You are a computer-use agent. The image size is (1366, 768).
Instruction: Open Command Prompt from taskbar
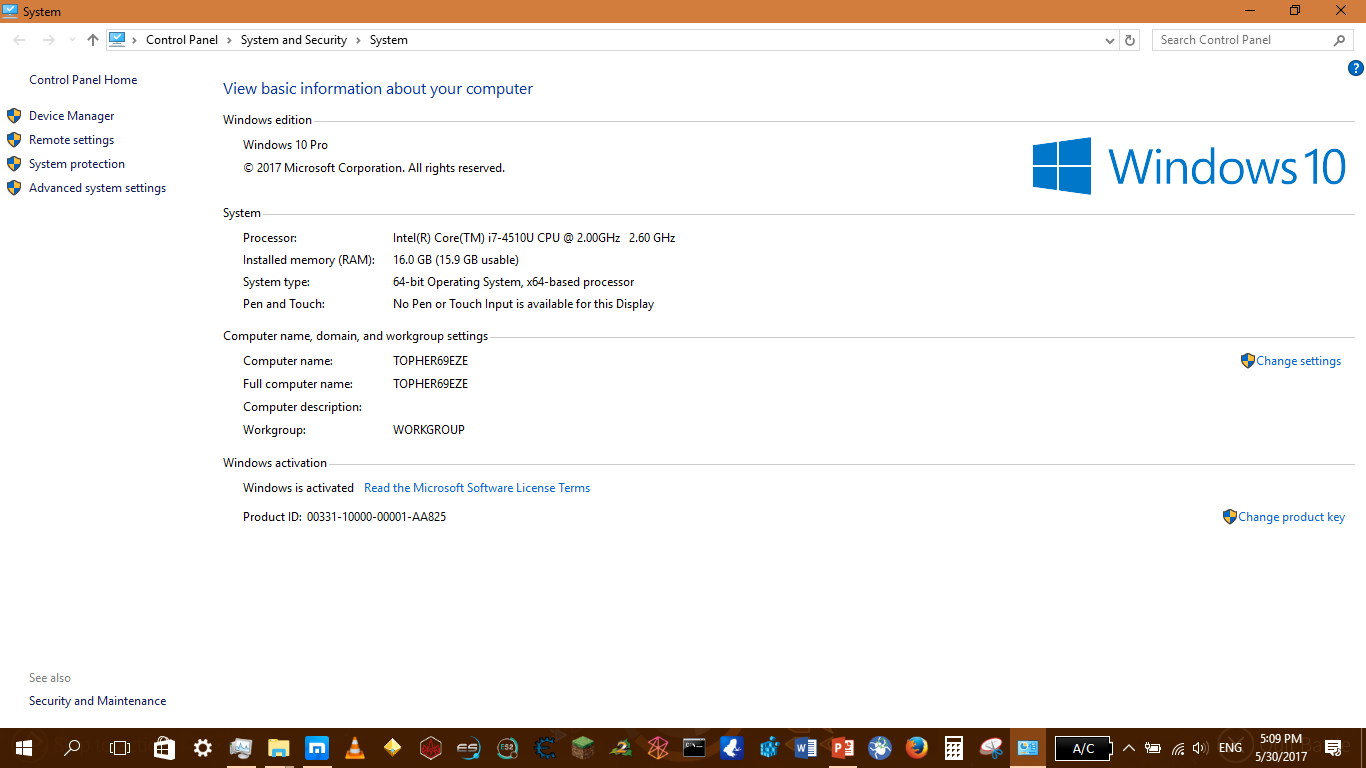(695, 748)
